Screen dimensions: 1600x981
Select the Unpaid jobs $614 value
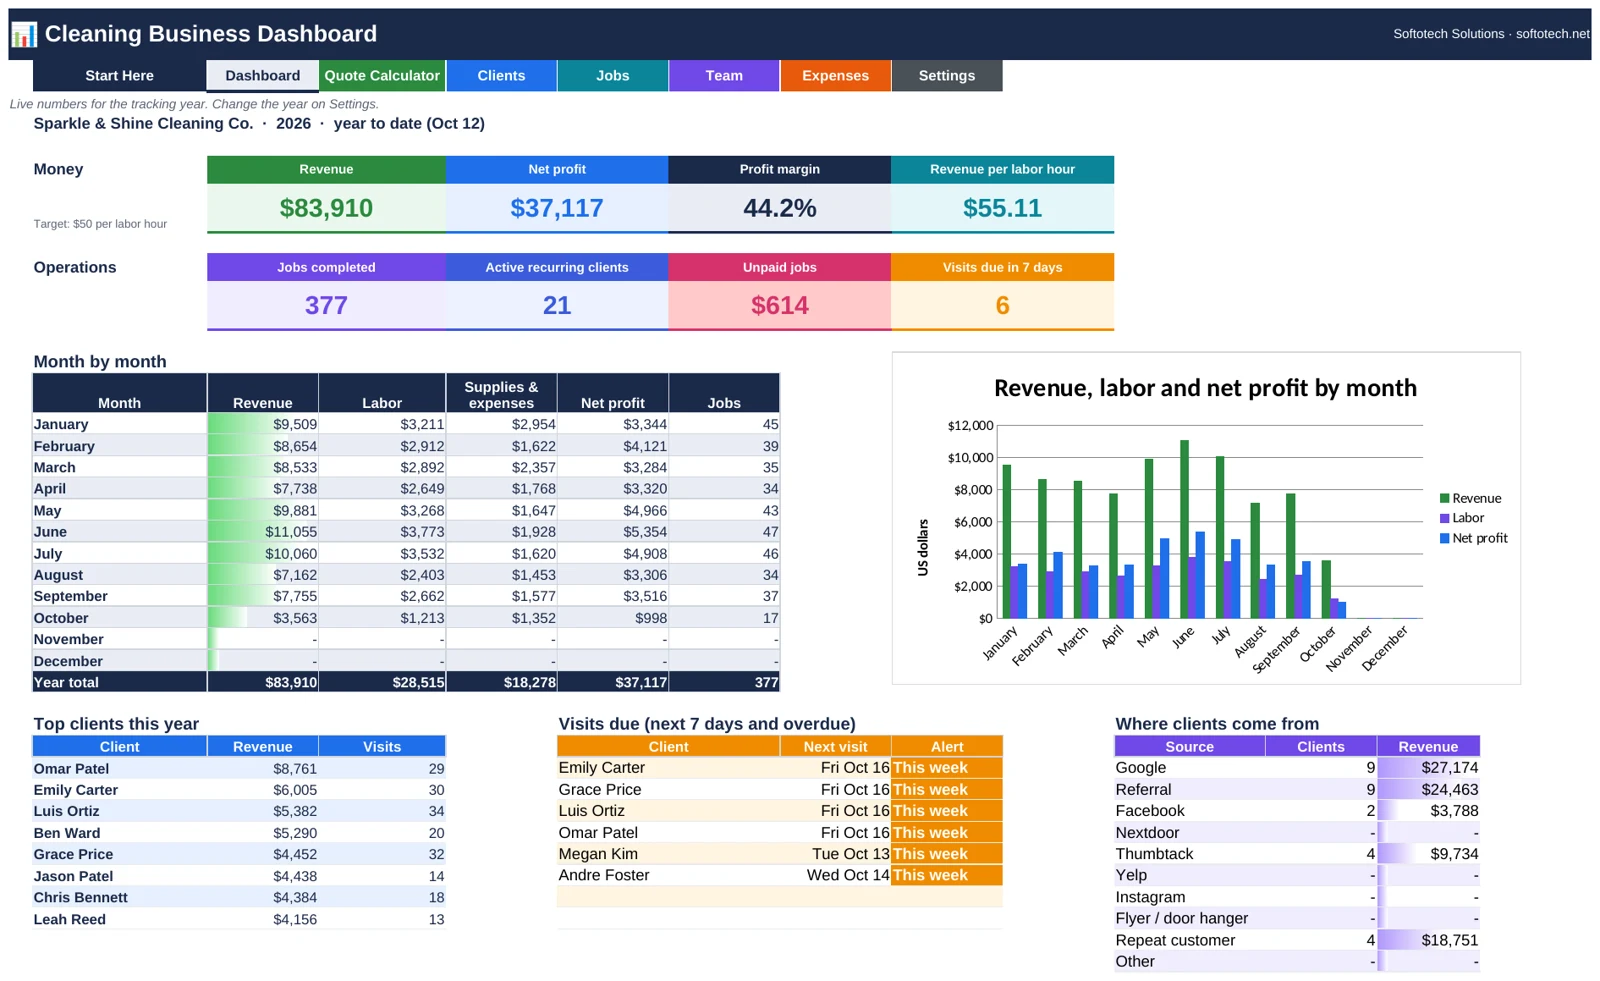coord(780,305)
